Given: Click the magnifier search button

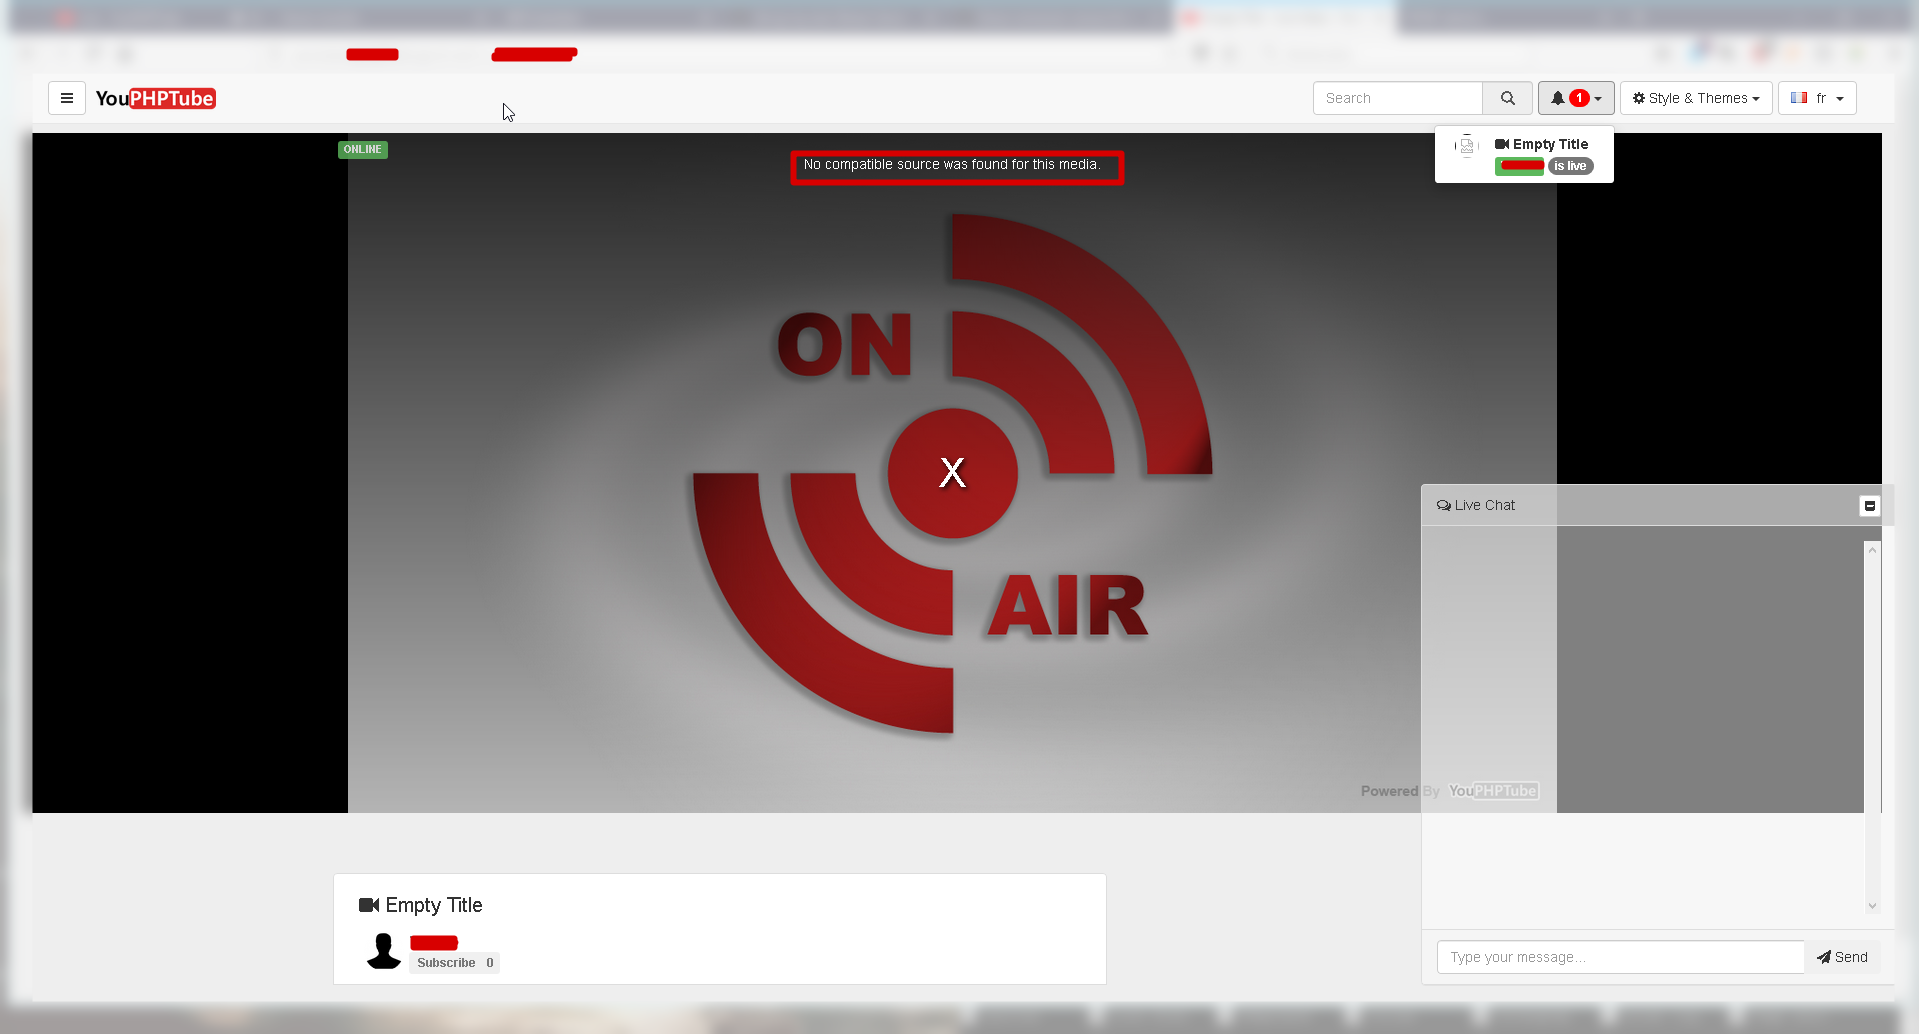Looking at the screenshot, I should tap(1507, 98).
